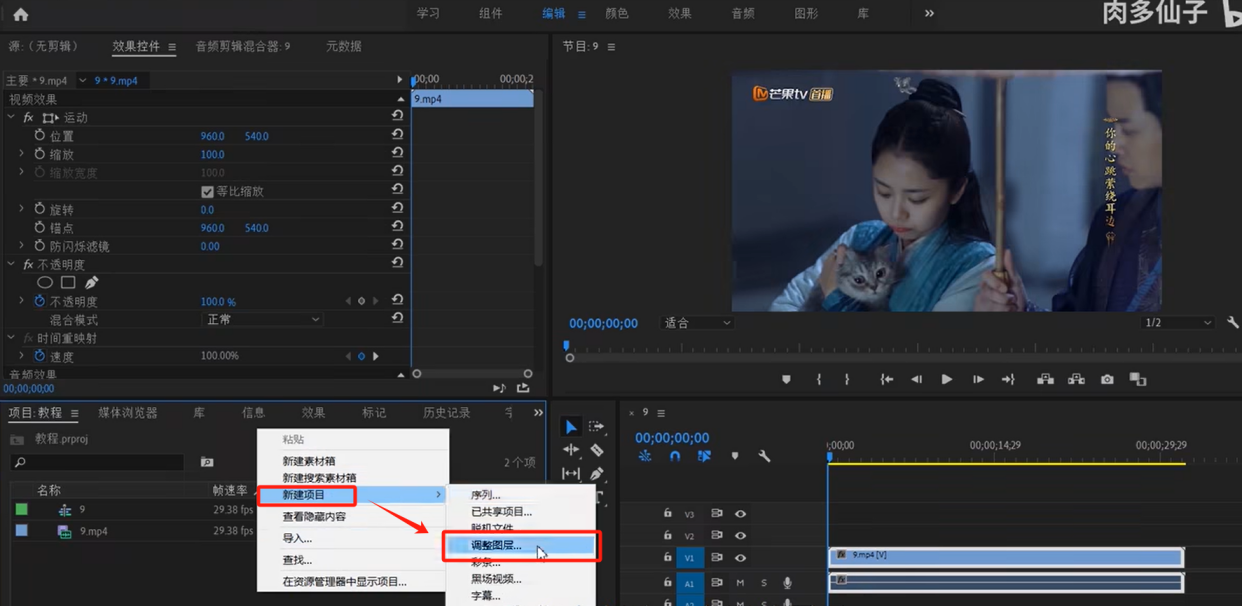Open the 1/2 playback resolution dropdown

coord(1177,323)
